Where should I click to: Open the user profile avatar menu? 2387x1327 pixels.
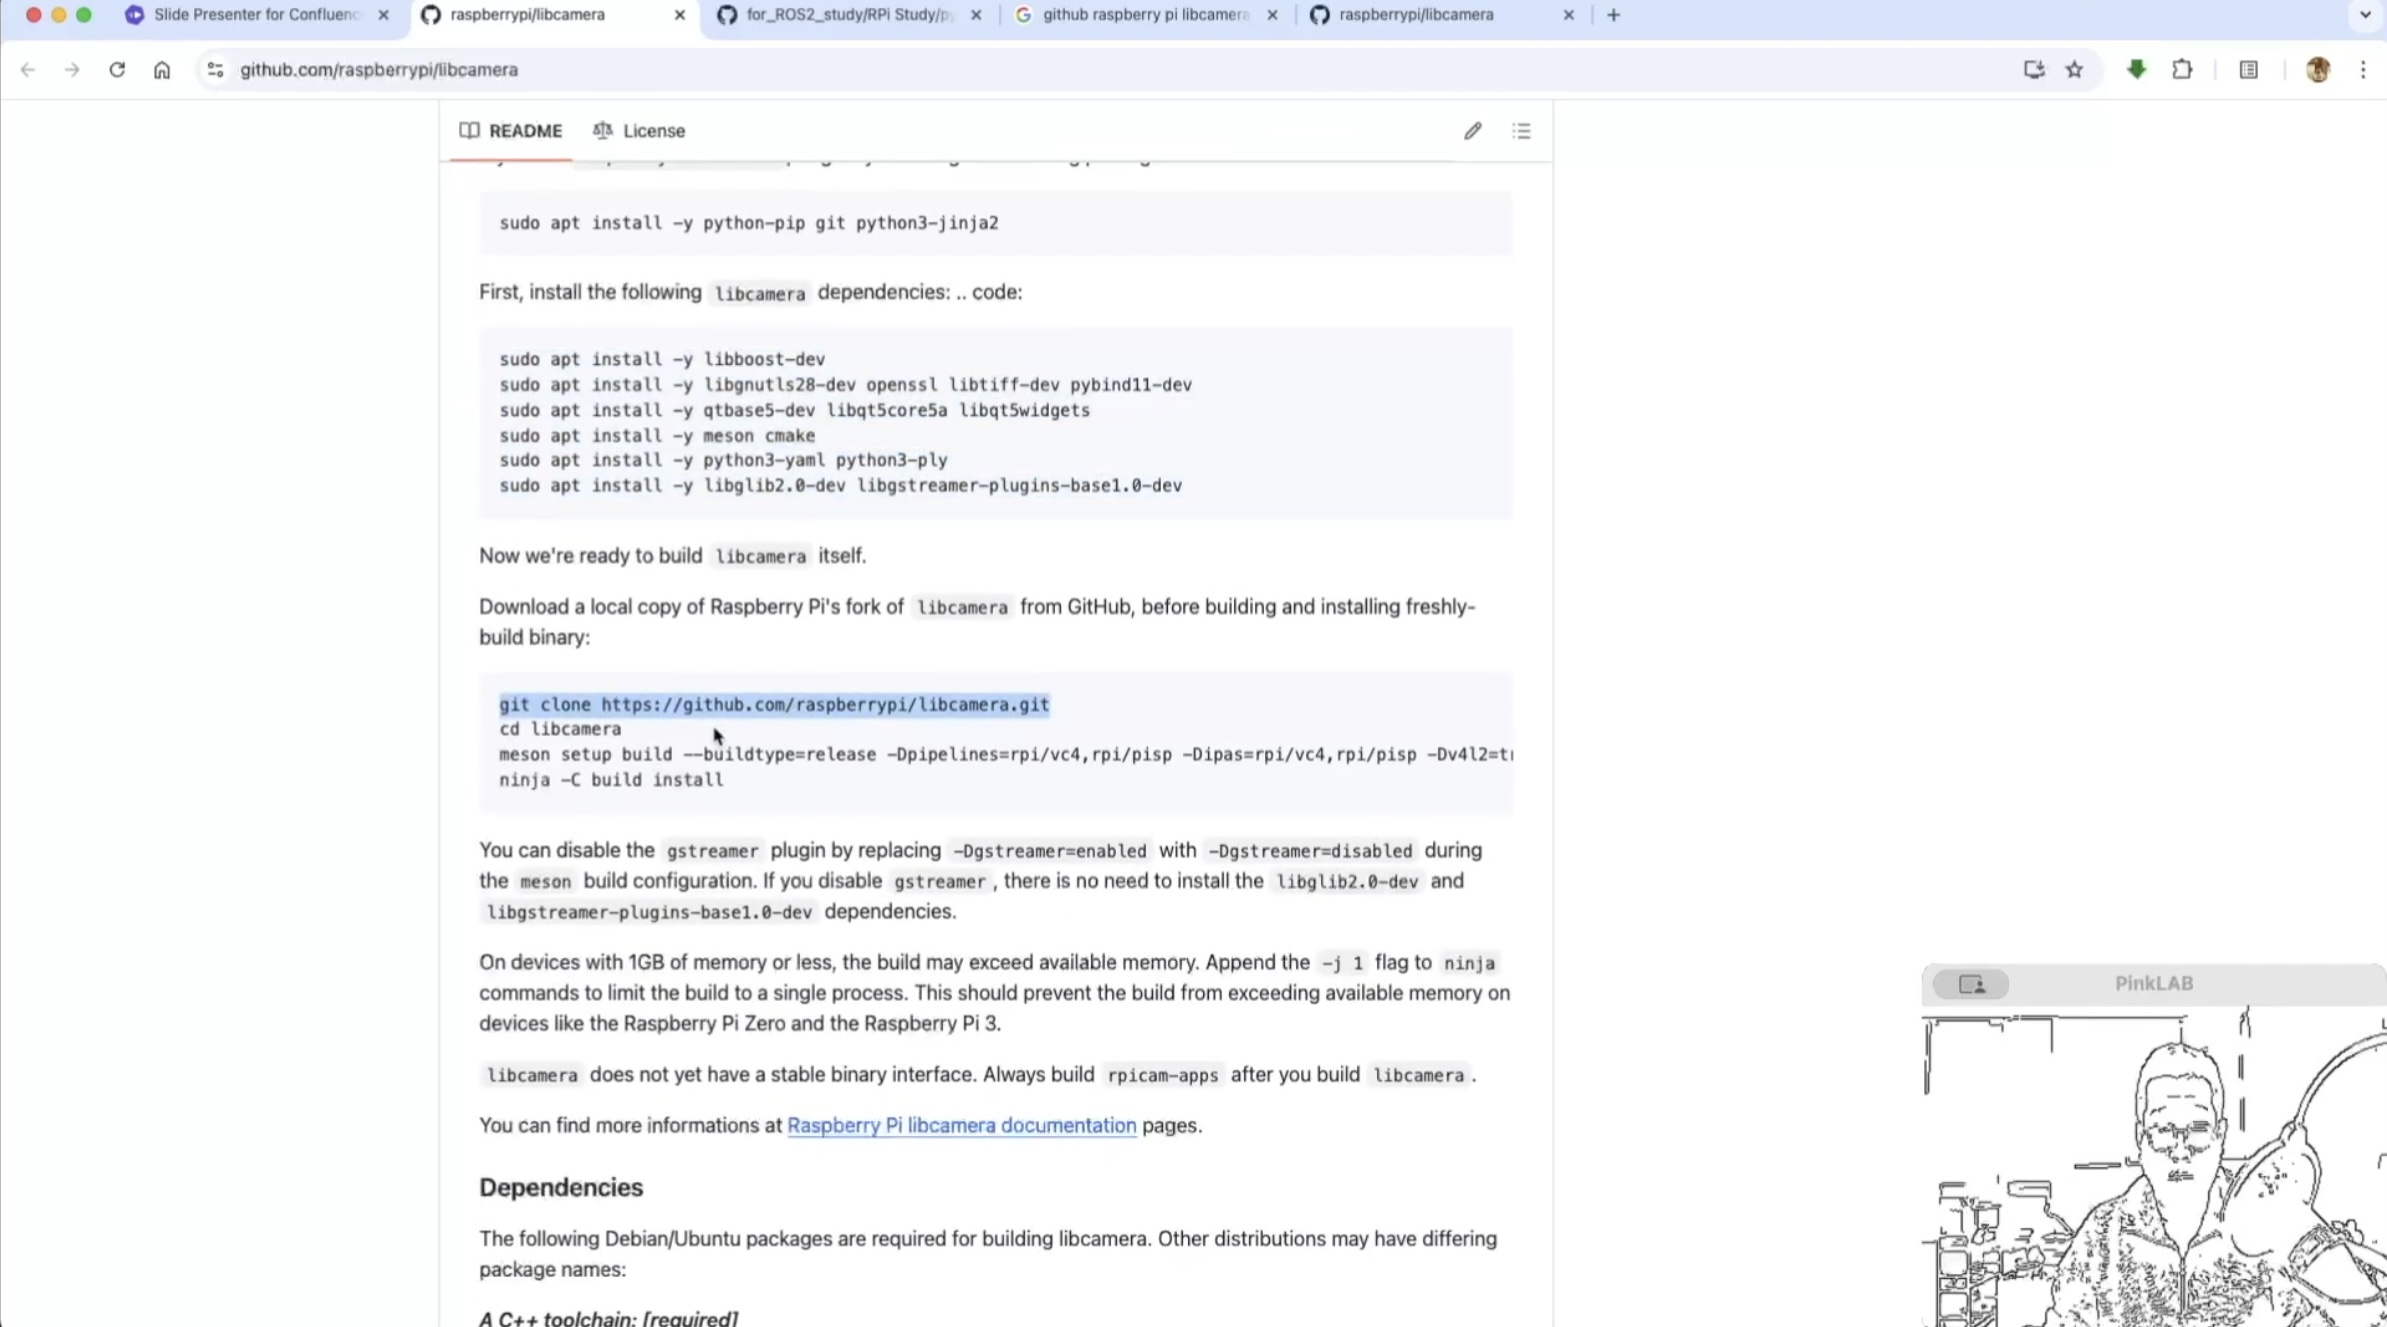point(2318,69)
